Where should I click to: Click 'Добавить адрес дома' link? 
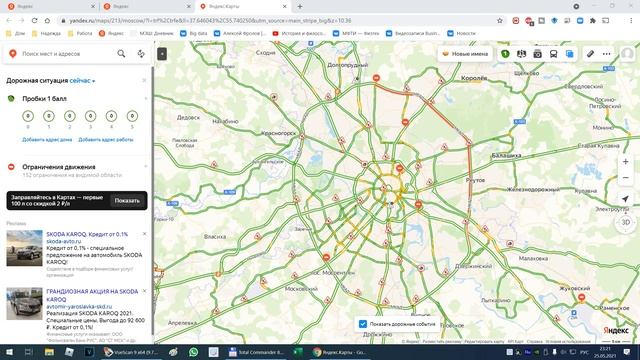[x=47, y=140]
